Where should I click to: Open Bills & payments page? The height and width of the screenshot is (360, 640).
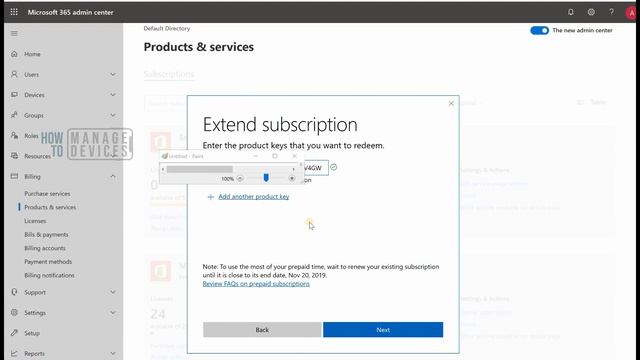point(46,235)
